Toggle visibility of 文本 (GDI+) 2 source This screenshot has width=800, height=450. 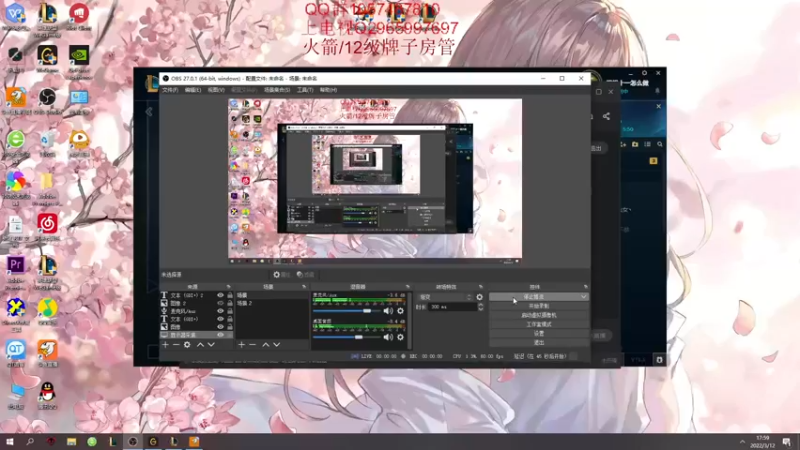(x=220, y=295)
